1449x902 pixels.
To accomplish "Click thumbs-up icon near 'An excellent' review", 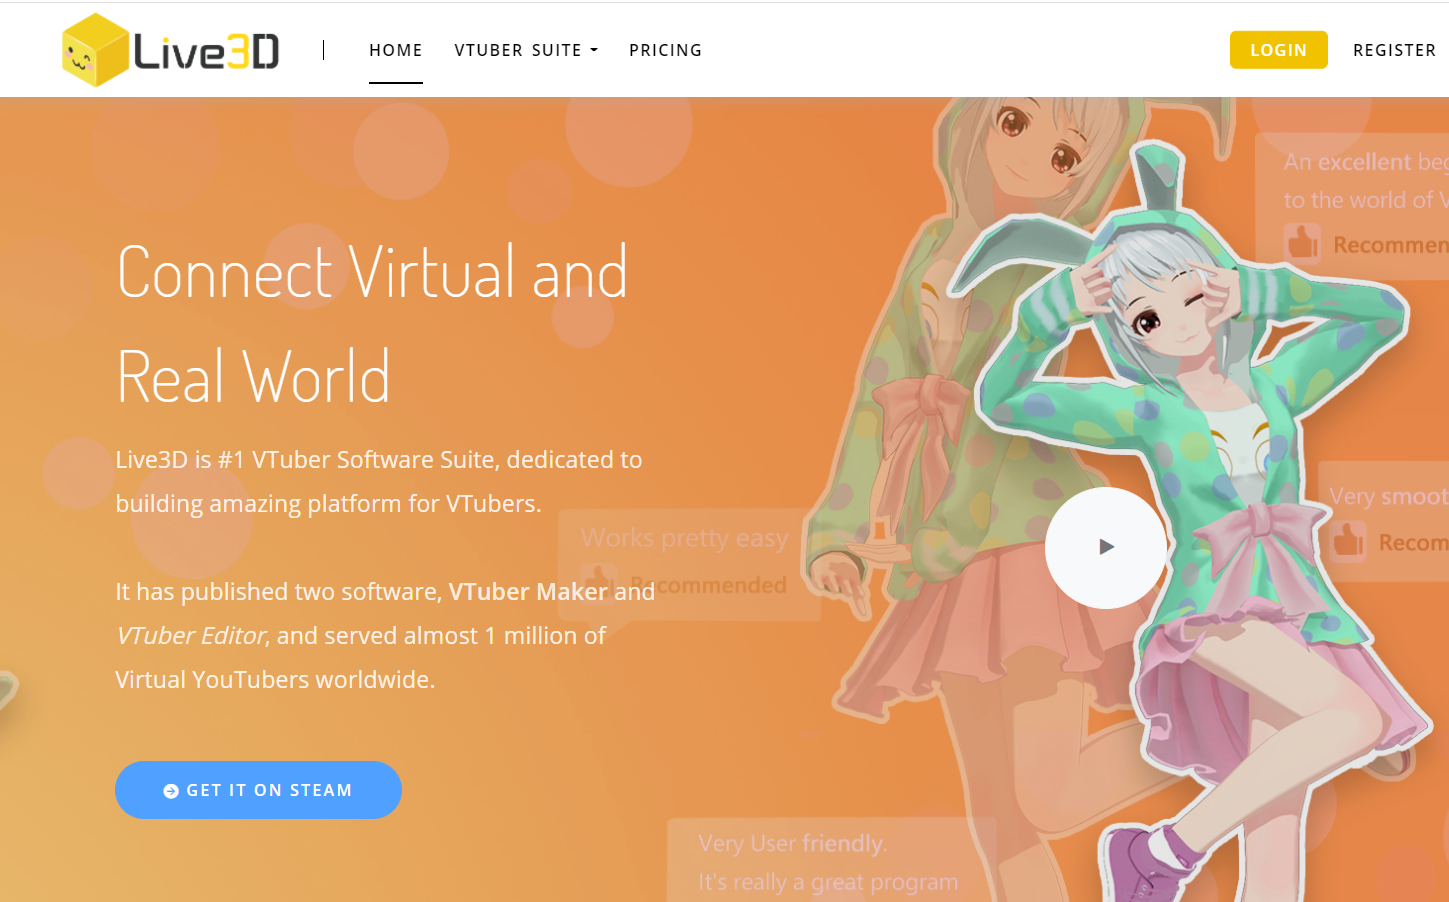I will coord(1302,243).
